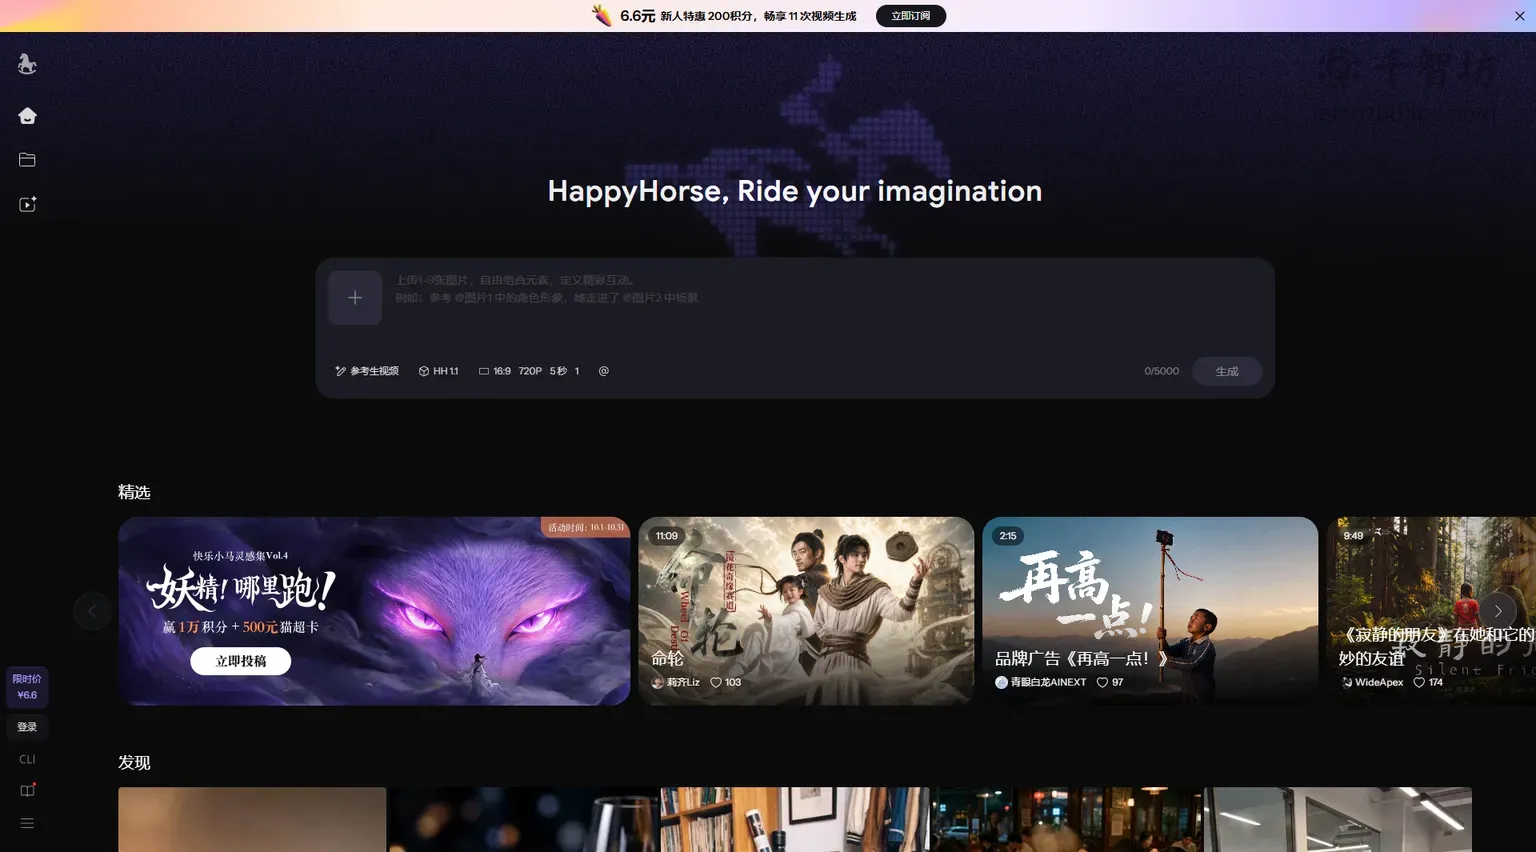Viewport: 1536px width, 852px height.
Task: Change the generation count 1 setting
Action: point(577,371)
